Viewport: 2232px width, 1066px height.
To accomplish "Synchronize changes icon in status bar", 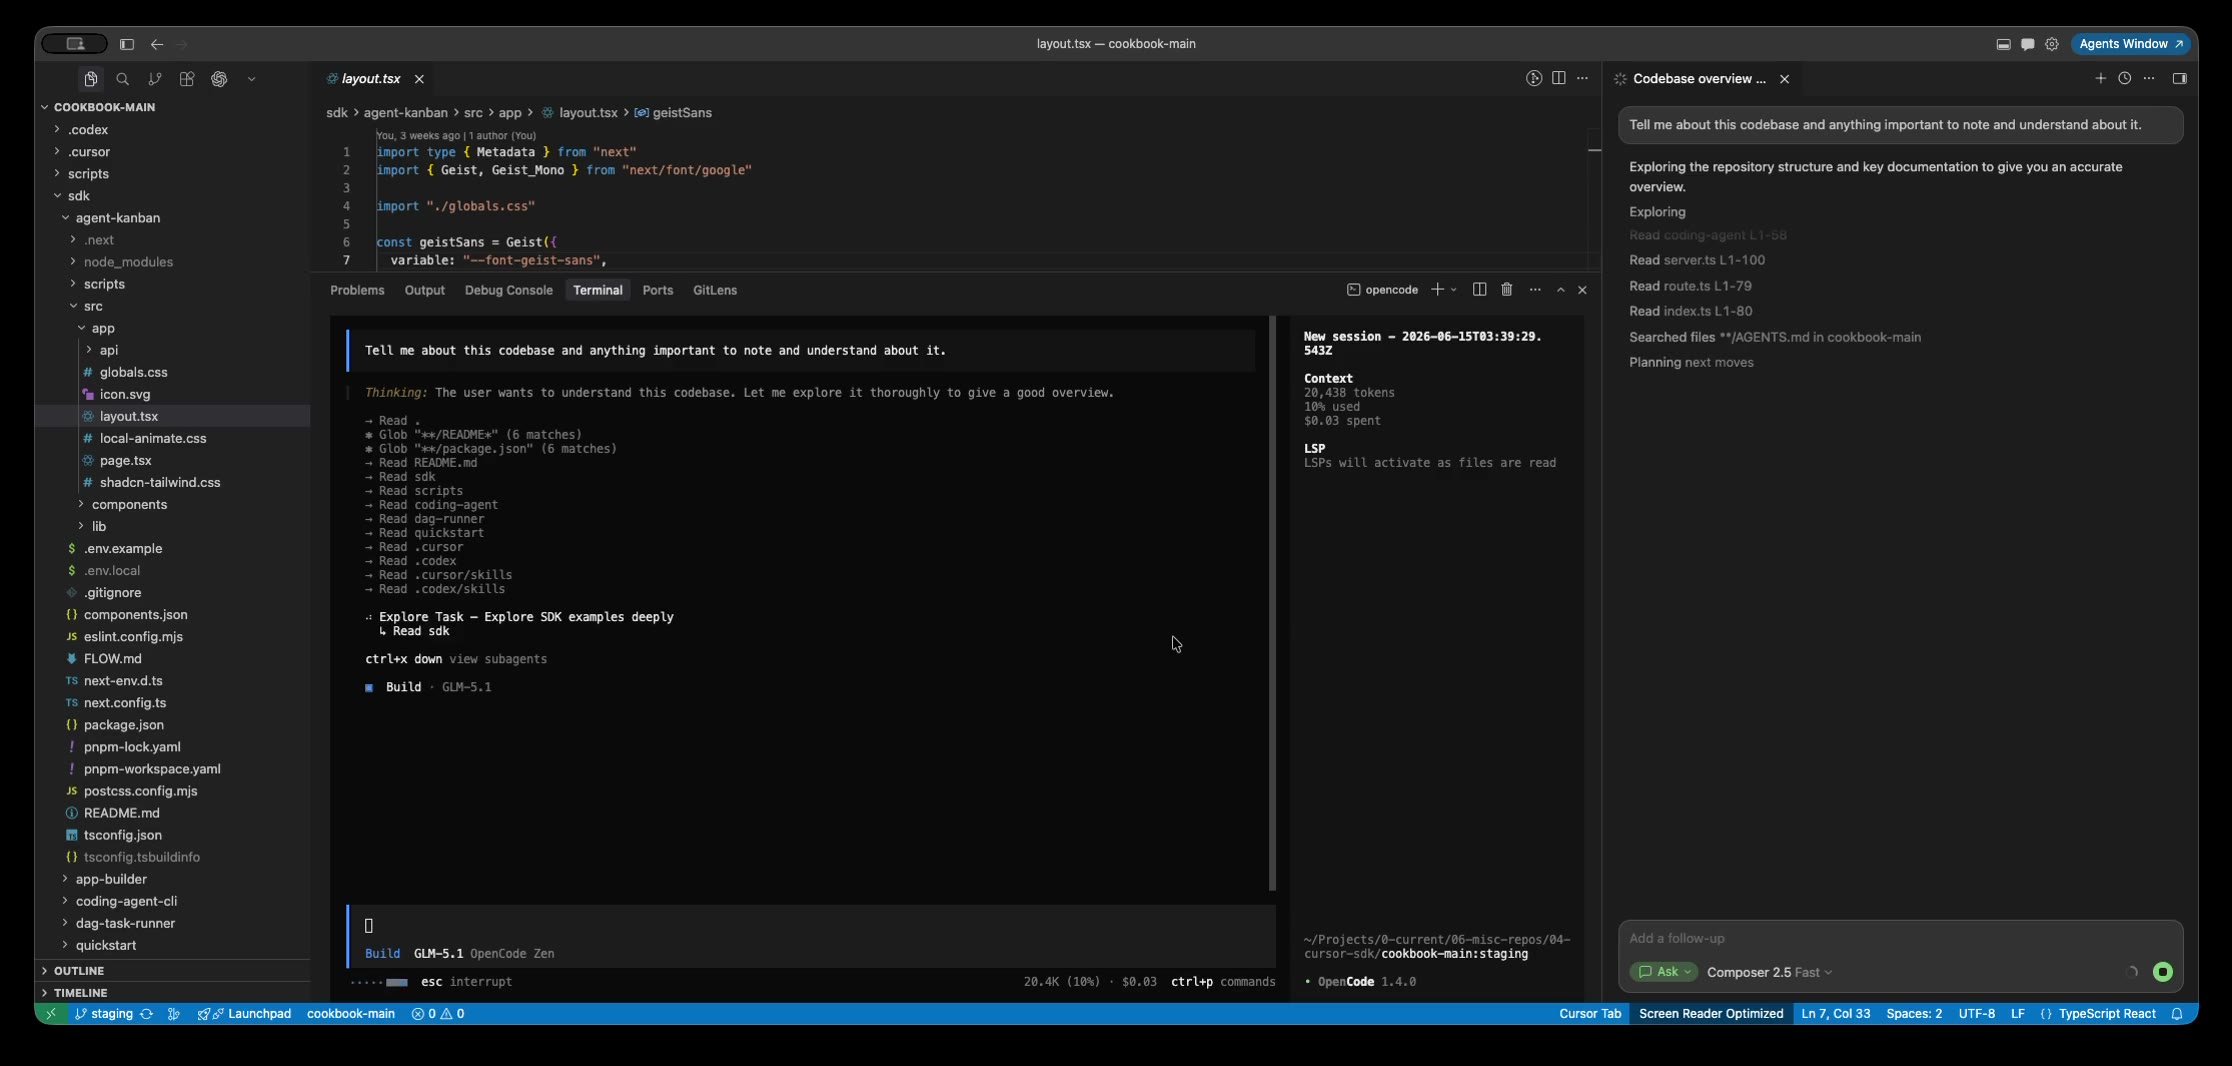I will pyautogui.click(x=146, y=1014).
